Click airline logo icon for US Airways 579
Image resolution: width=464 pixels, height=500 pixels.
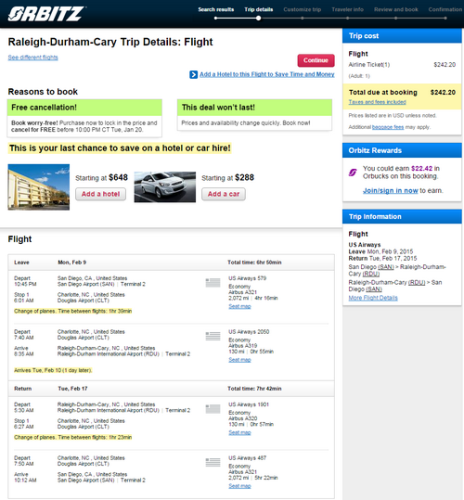[213, 283]
